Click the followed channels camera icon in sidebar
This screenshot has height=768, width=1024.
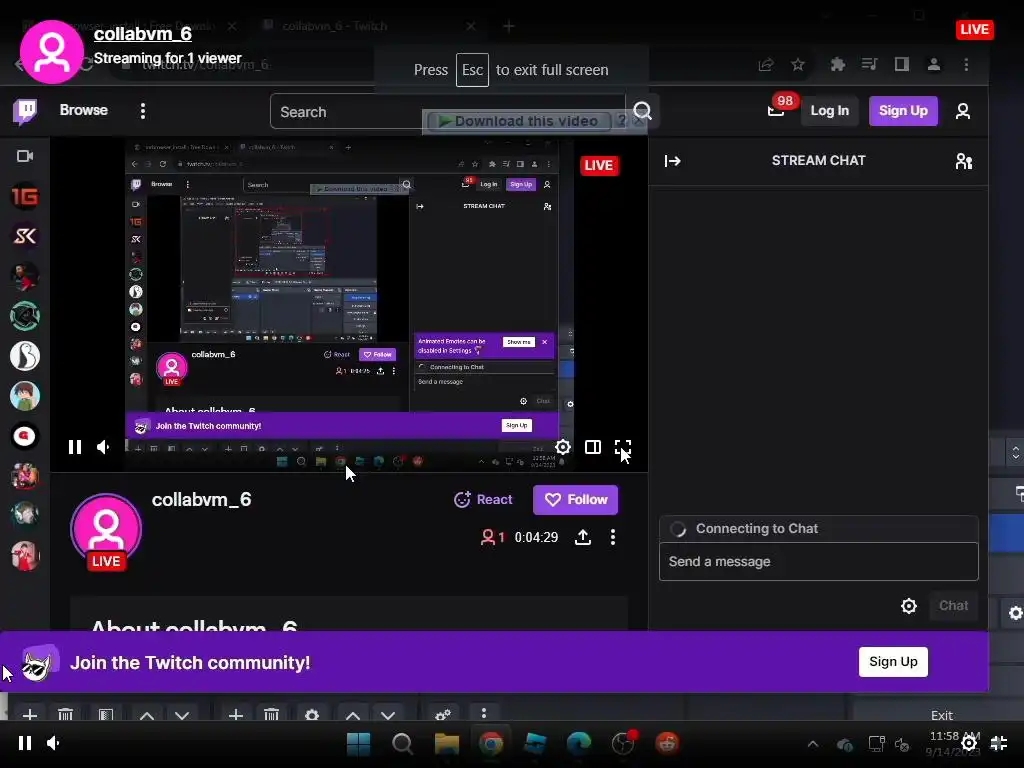tap(25, 156)
